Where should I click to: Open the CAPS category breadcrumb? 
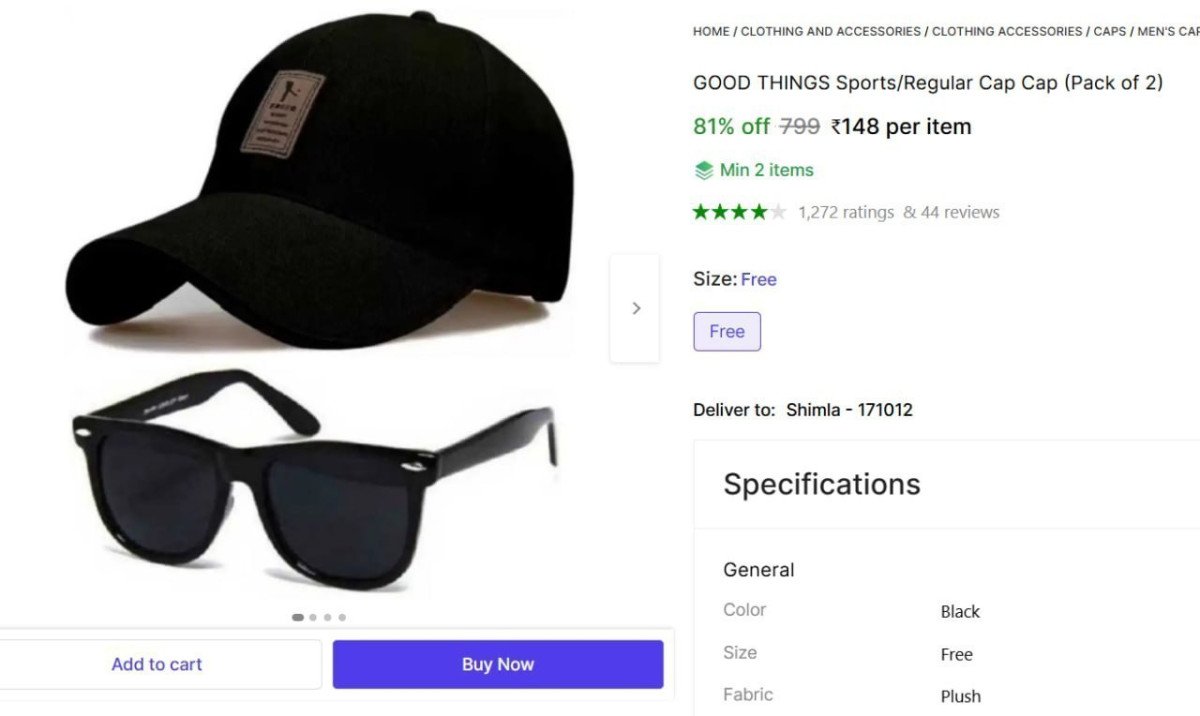click(x=1108, y=31)
